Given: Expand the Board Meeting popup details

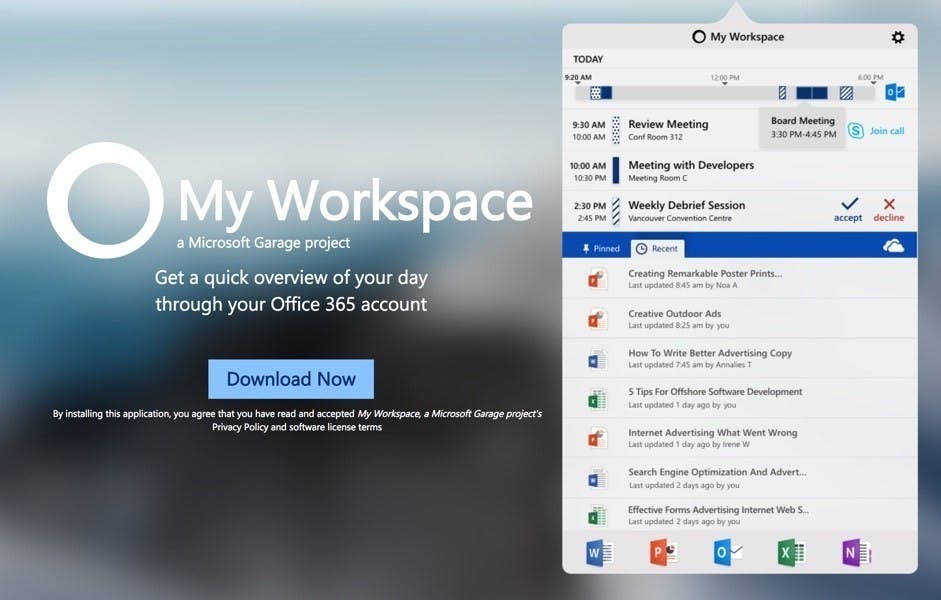Looking at the screenshot, I should click(x=802, y=127).
